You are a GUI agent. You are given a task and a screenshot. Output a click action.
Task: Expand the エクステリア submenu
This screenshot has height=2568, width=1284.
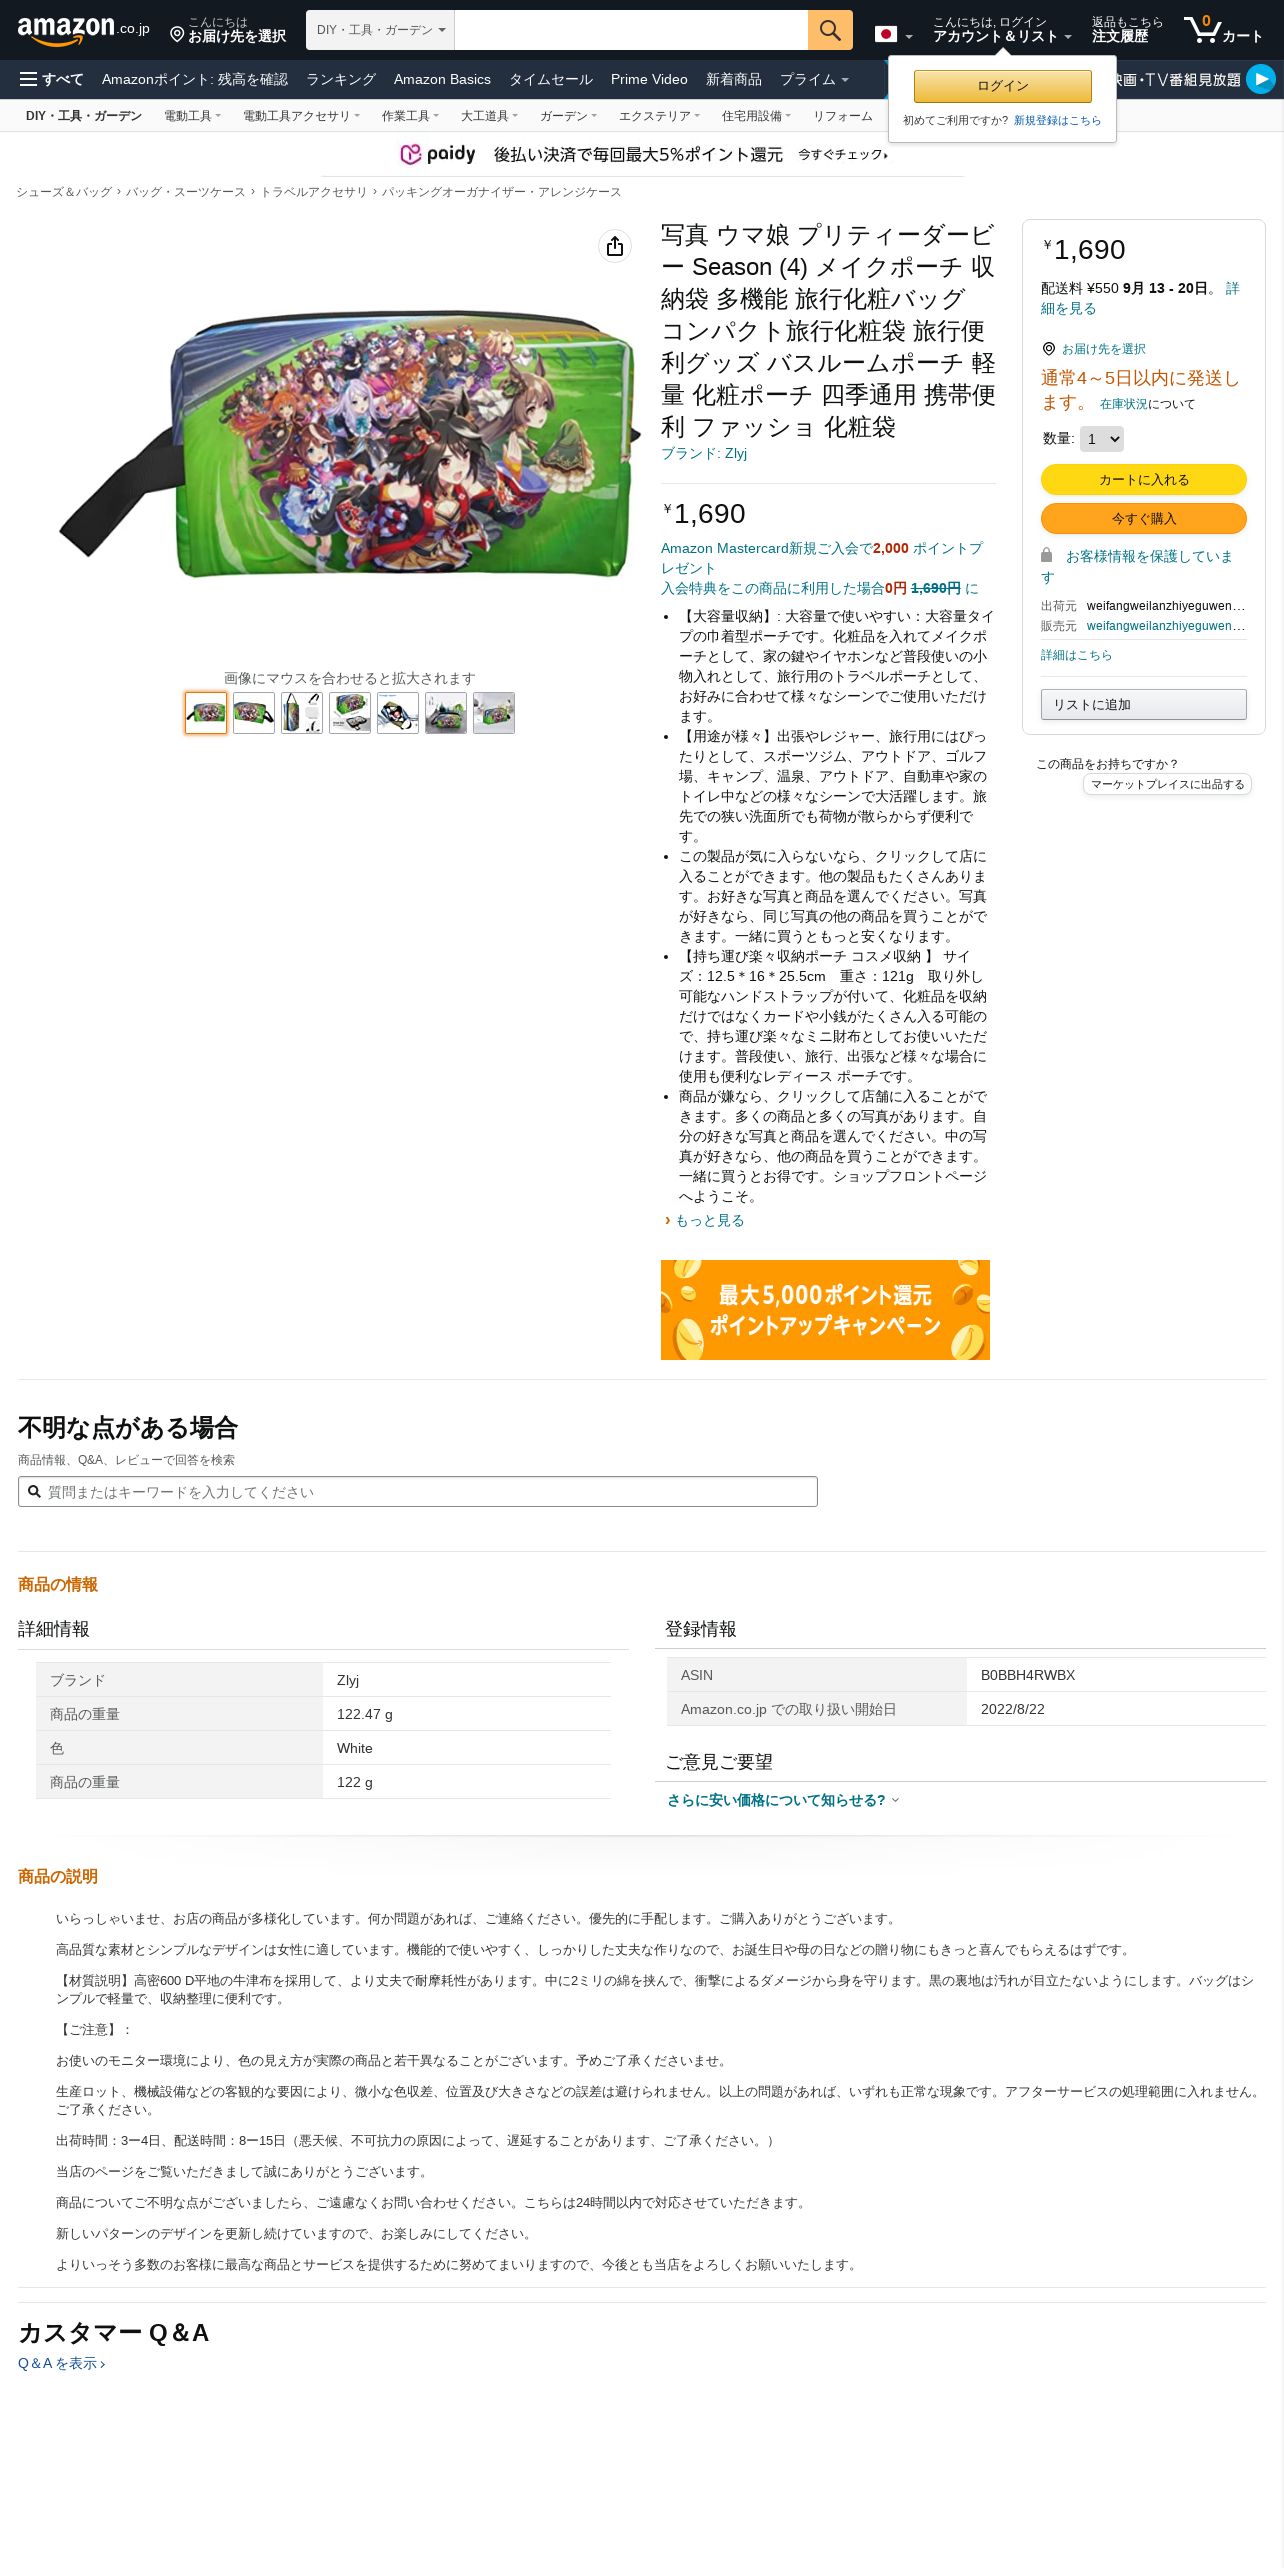[x=659, y=116]
